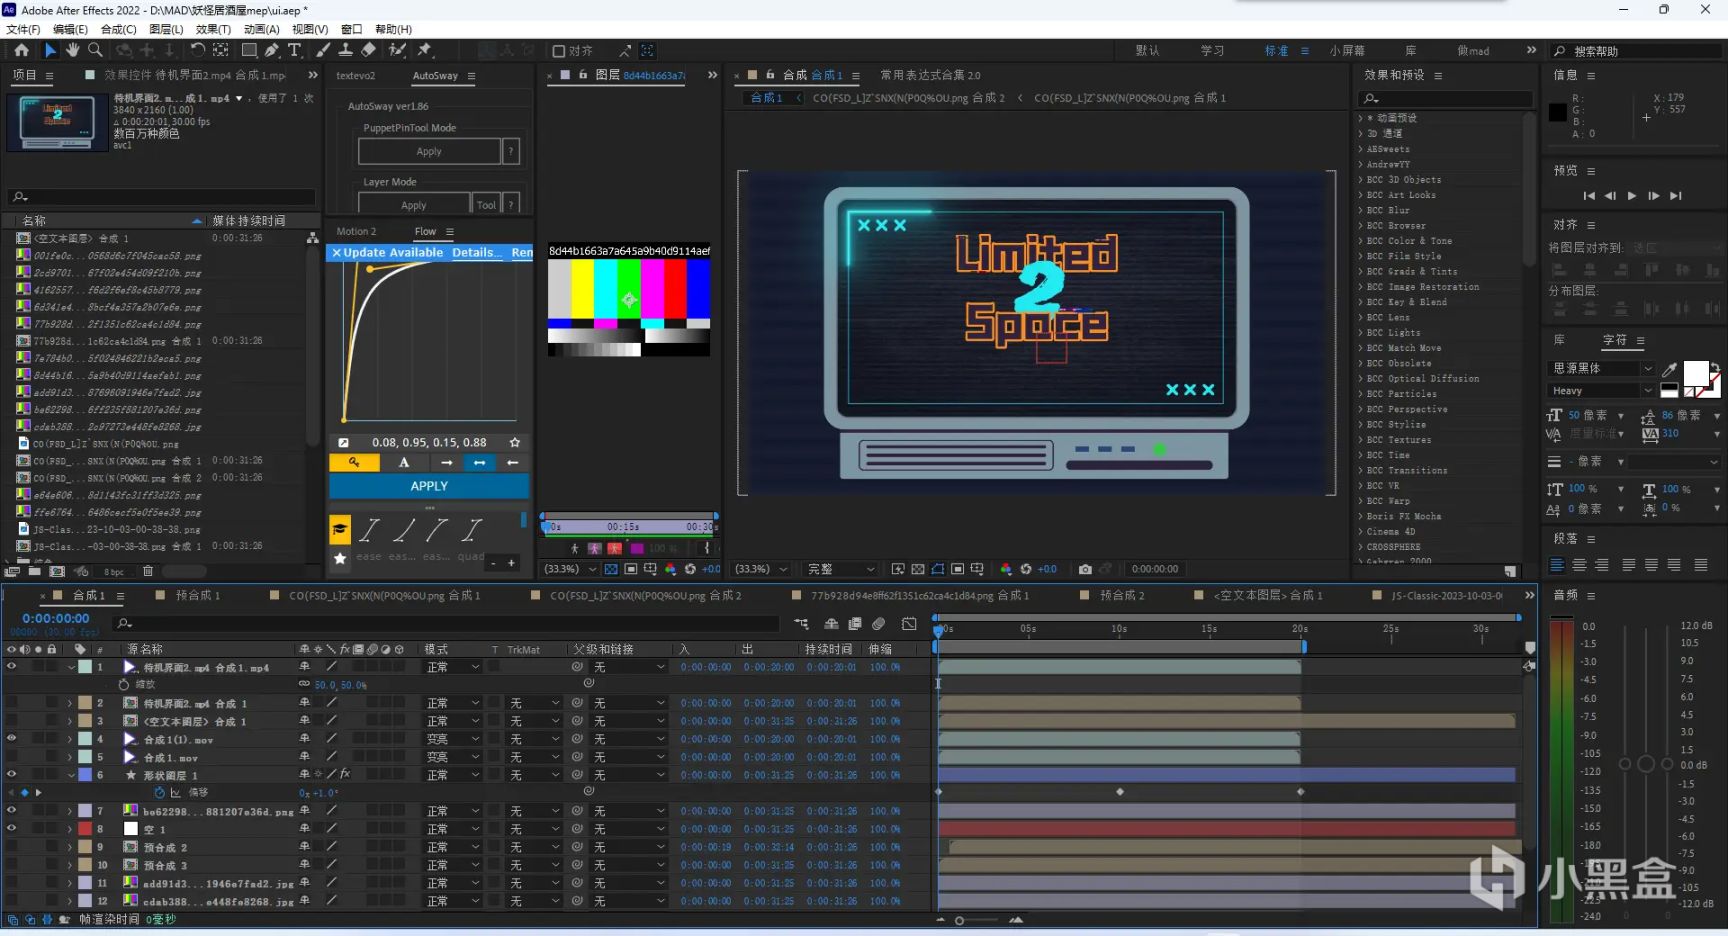The width and height of the screenshot is (1728, 936).
Task: Select the Hand tool
Action: click(x=73, y=50)
